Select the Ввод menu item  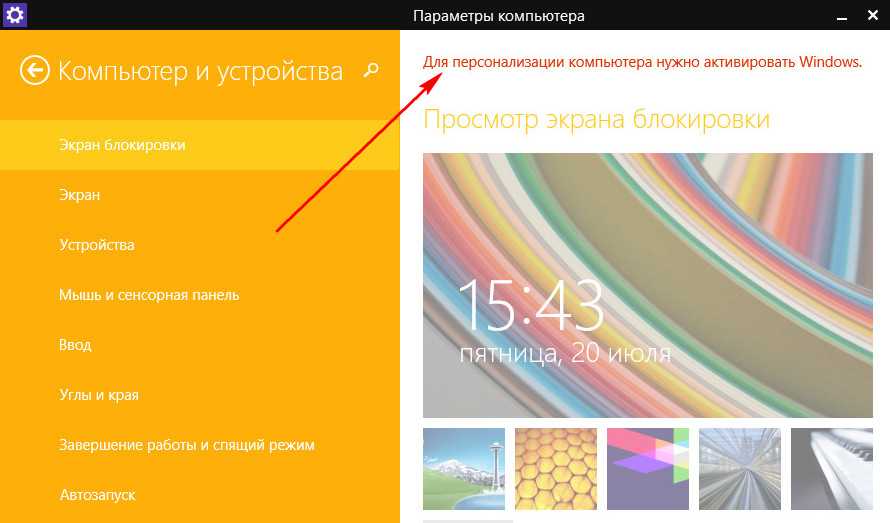click(x=75, y=345)
